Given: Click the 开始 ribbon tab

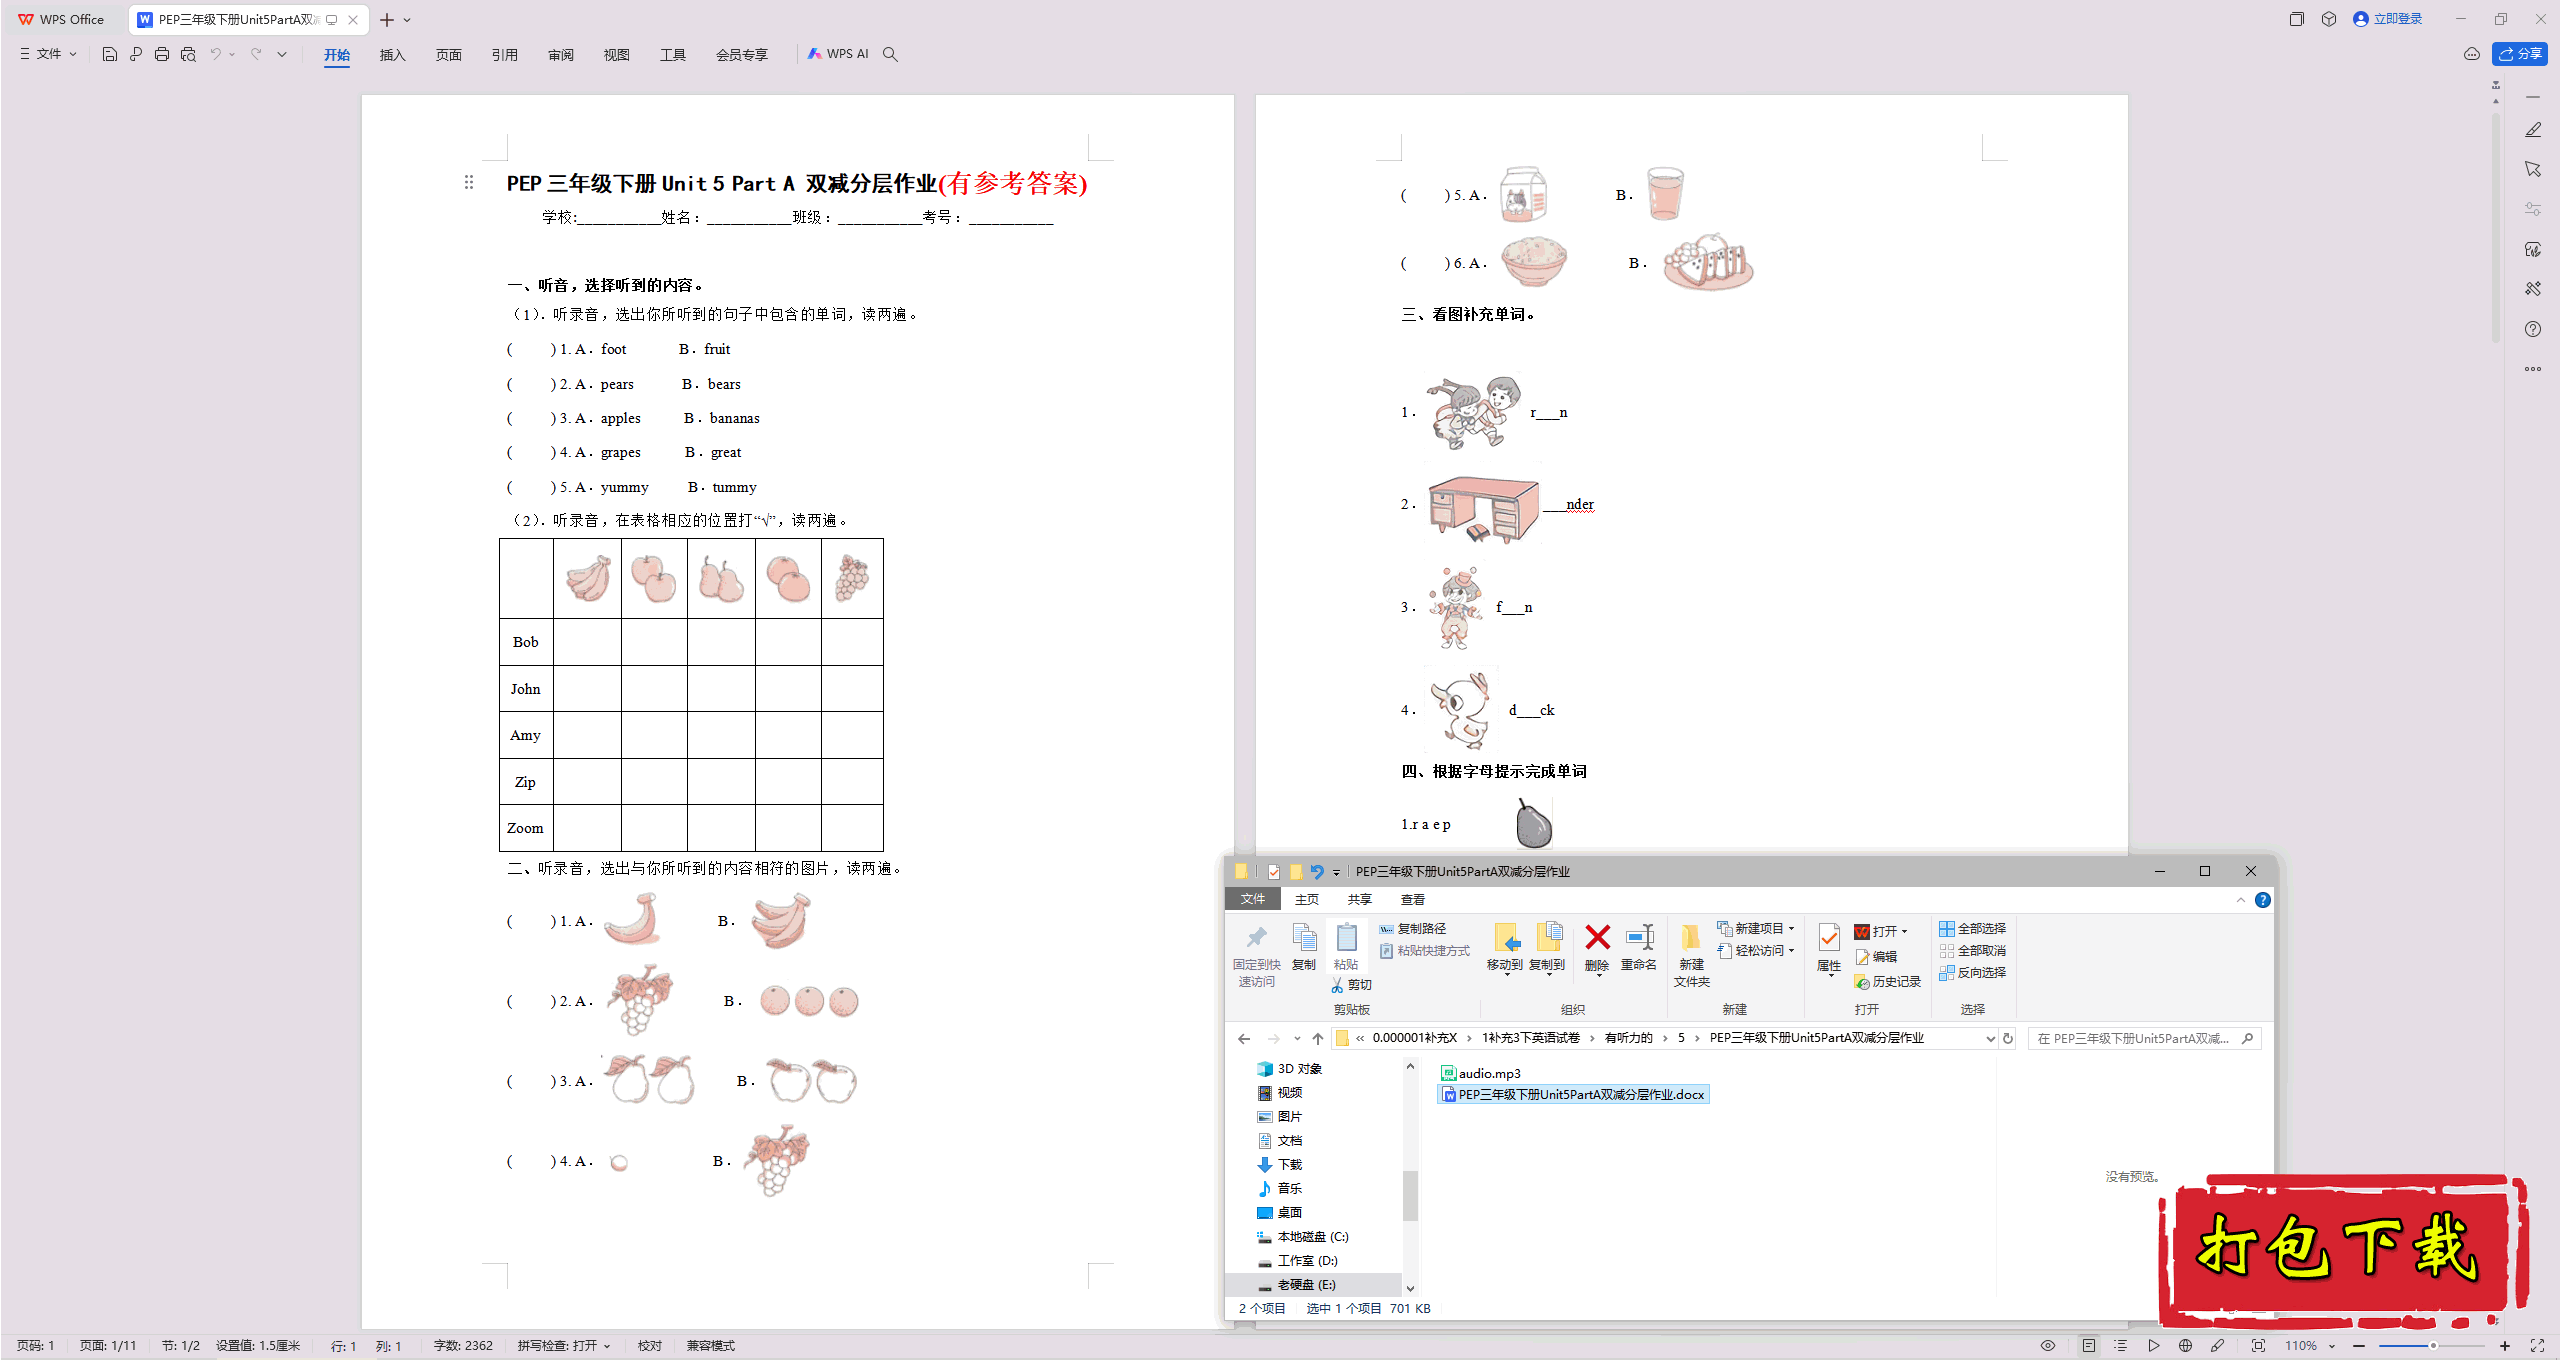Looking at the screenshot, I should (335, 54).
